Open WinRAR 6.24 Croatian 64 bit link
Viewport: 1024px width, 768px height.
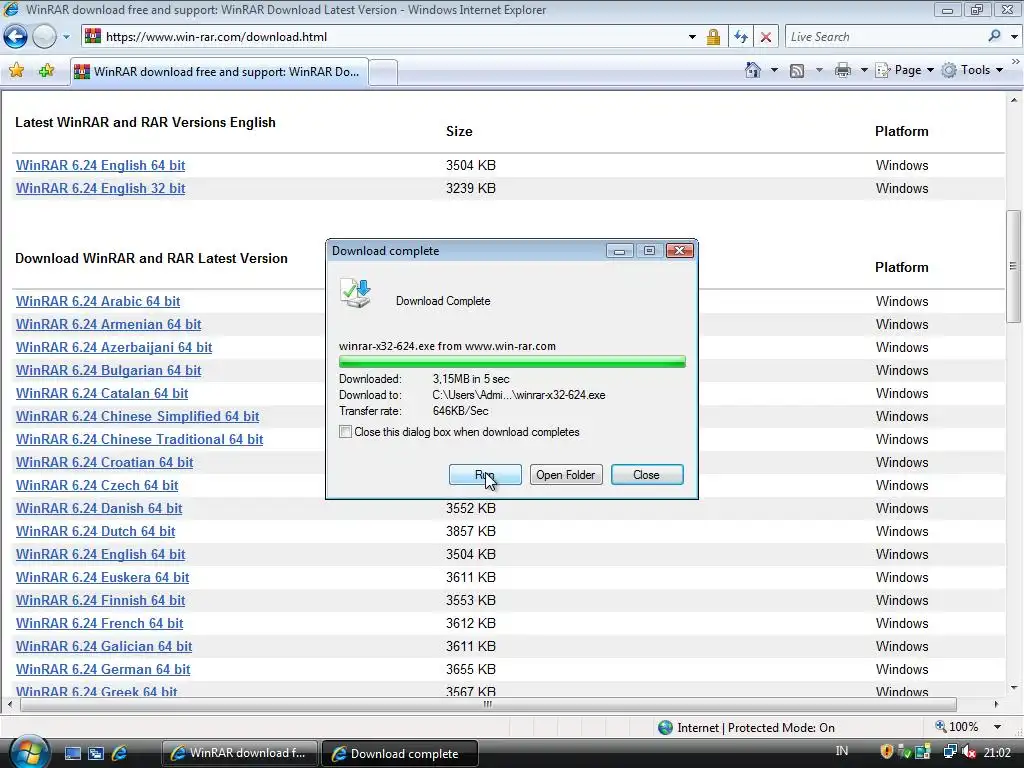point(104,462)
